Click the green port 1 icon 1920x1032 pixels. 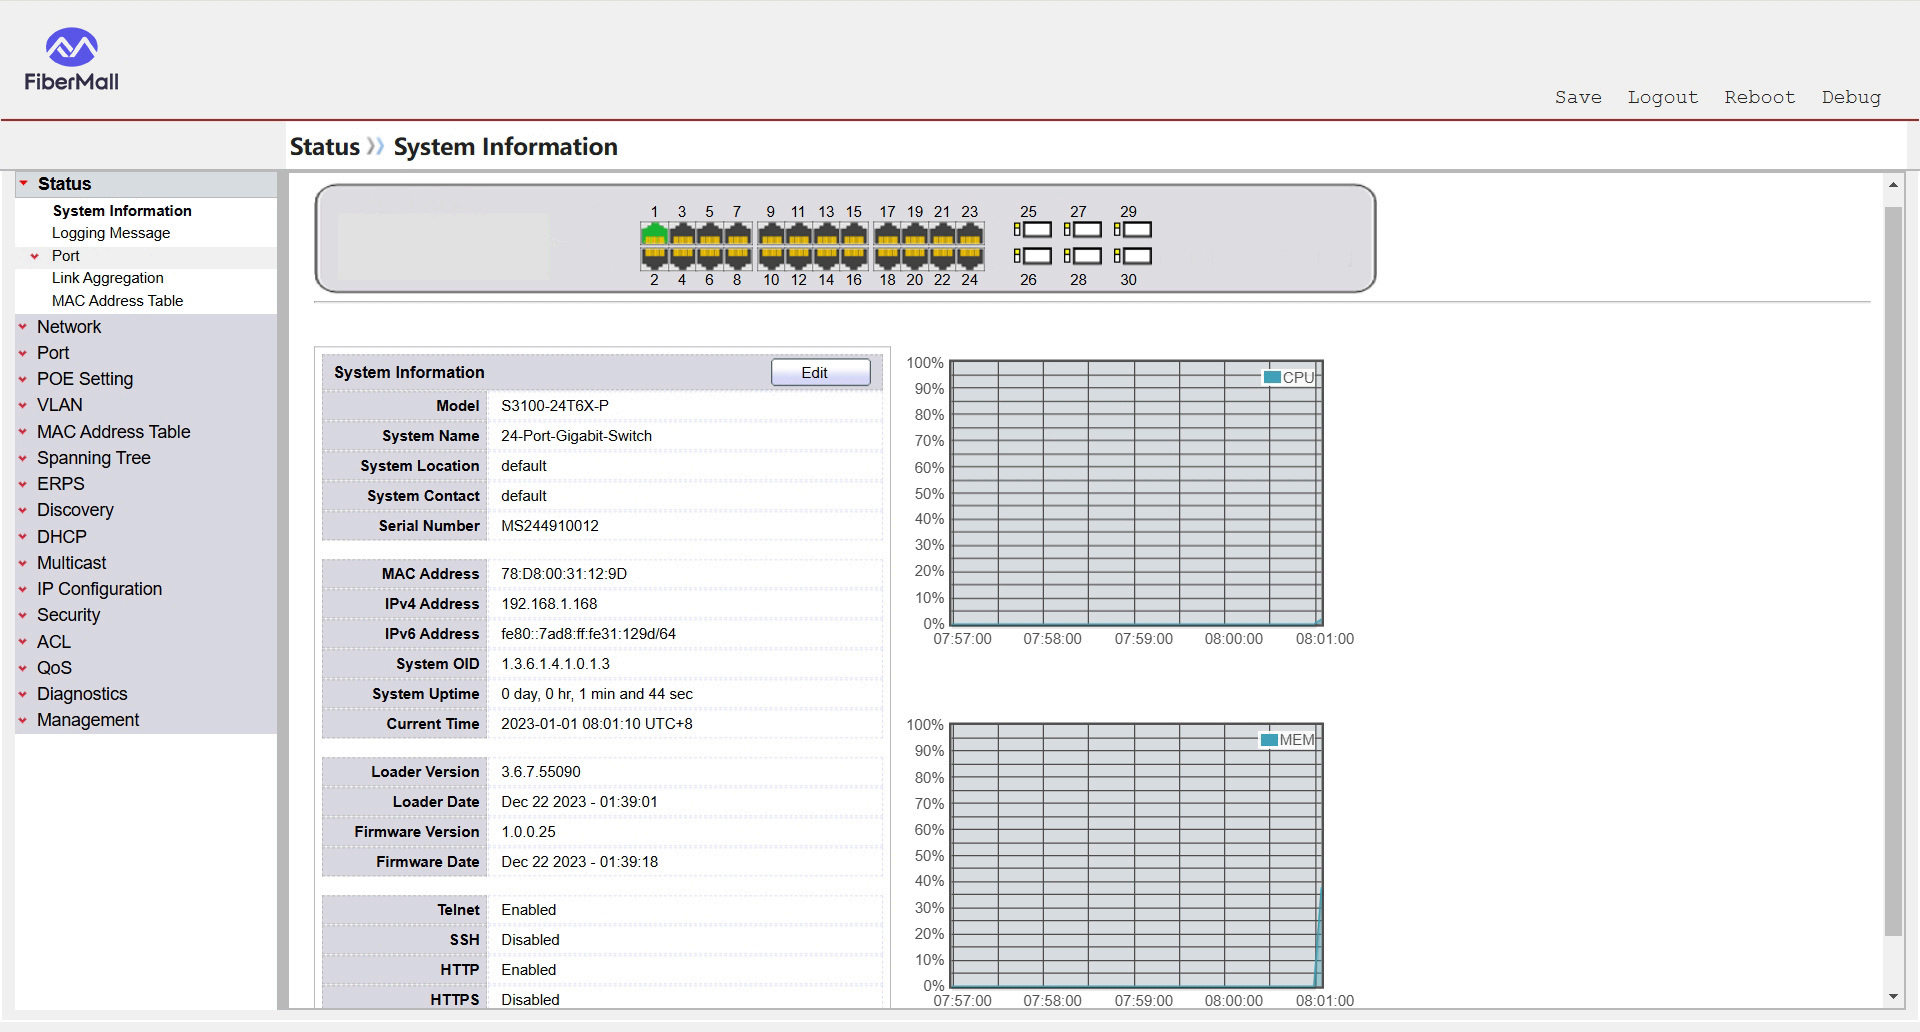click(x=654, y=235)
